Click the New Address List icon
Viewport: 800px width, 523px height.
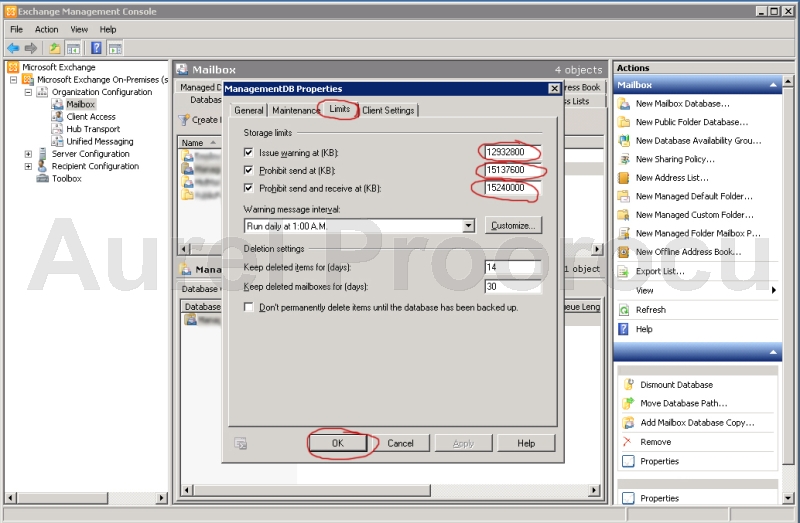pyautogui.click(x=623, y=178)
